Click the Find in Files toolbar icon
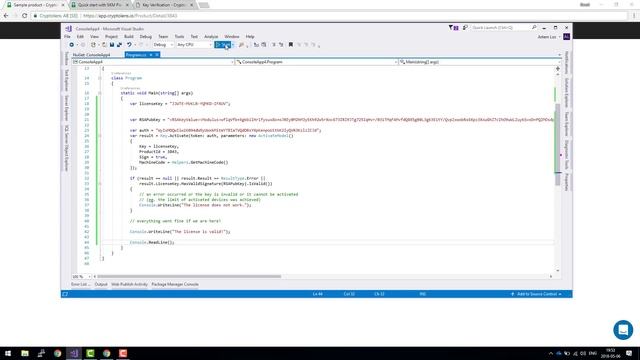 [241, 44]
